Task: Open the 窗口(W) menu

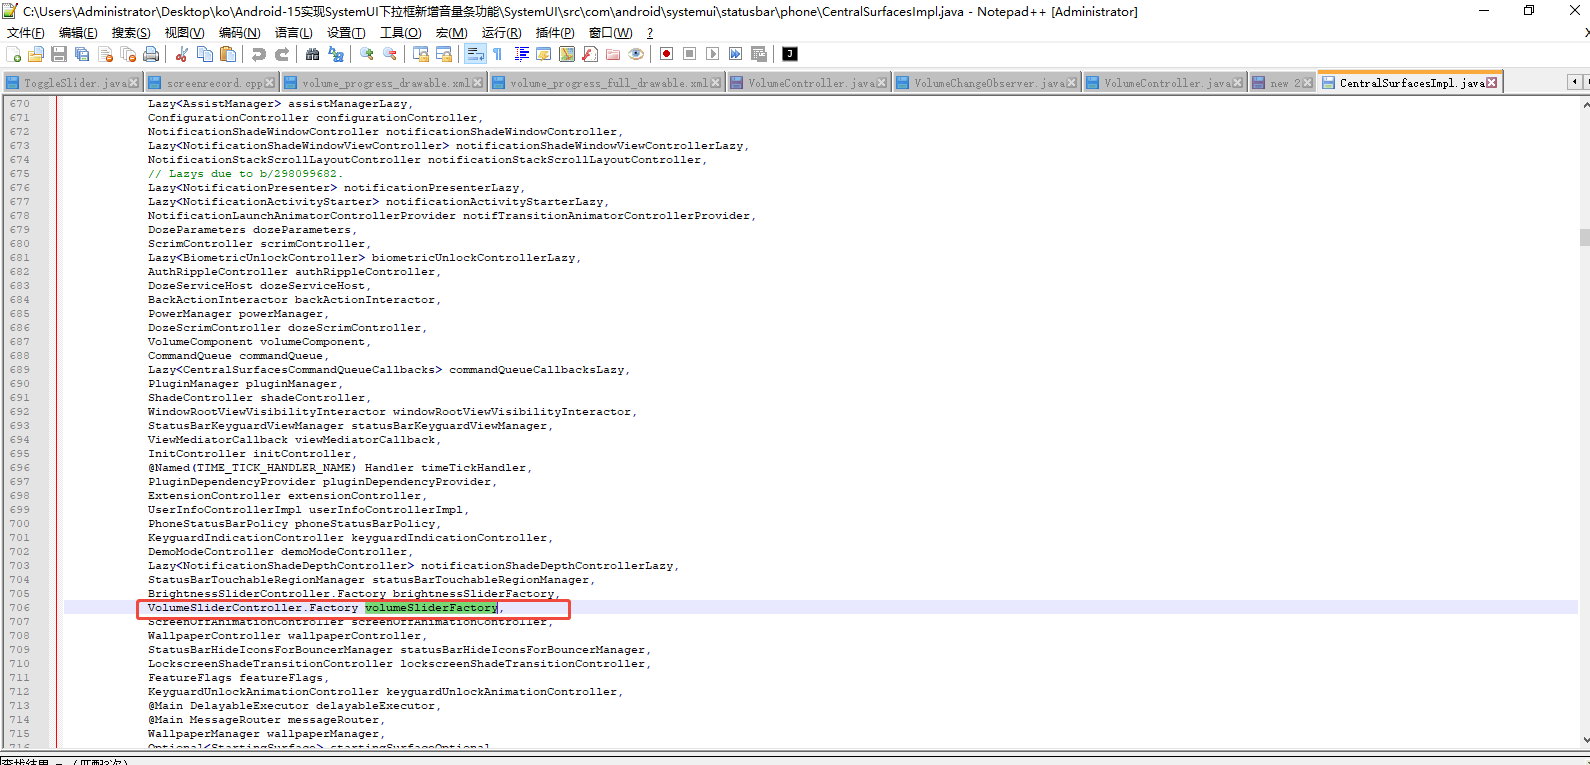Action: pyautogui.click(x=610, y=33)
